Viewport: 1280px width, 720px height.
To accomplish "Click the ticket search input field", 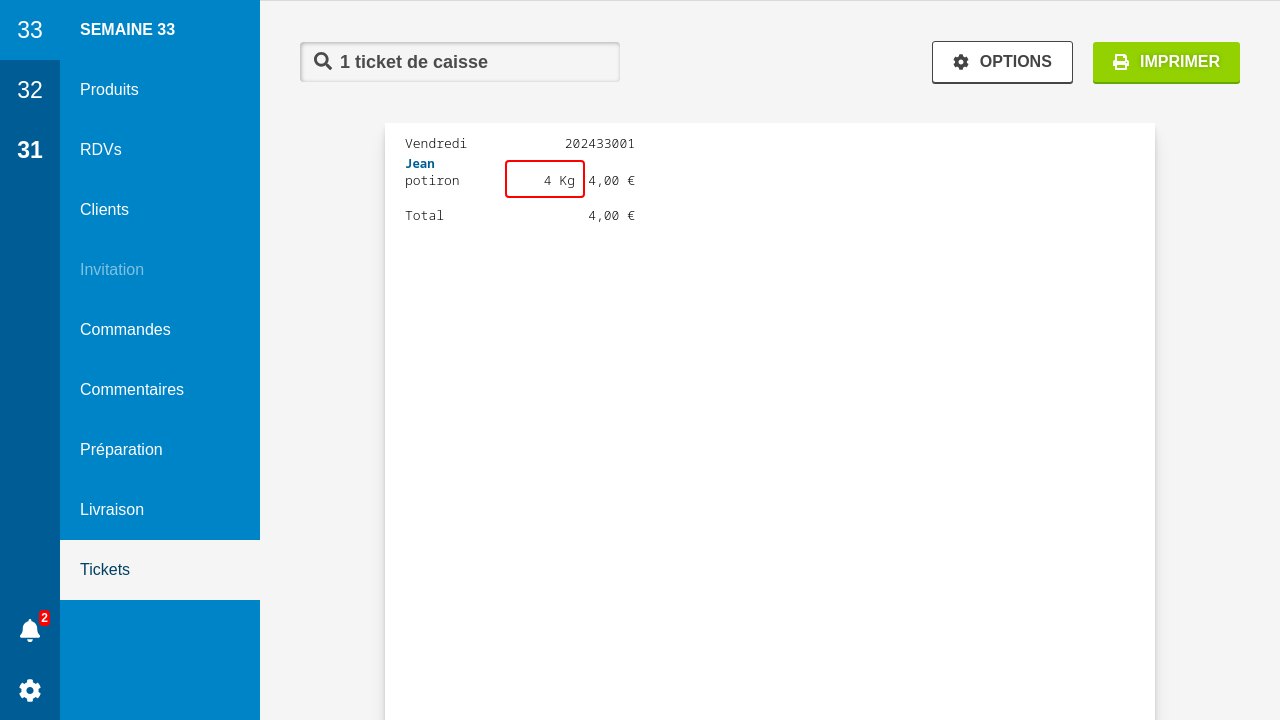I will tap(470, 62).
